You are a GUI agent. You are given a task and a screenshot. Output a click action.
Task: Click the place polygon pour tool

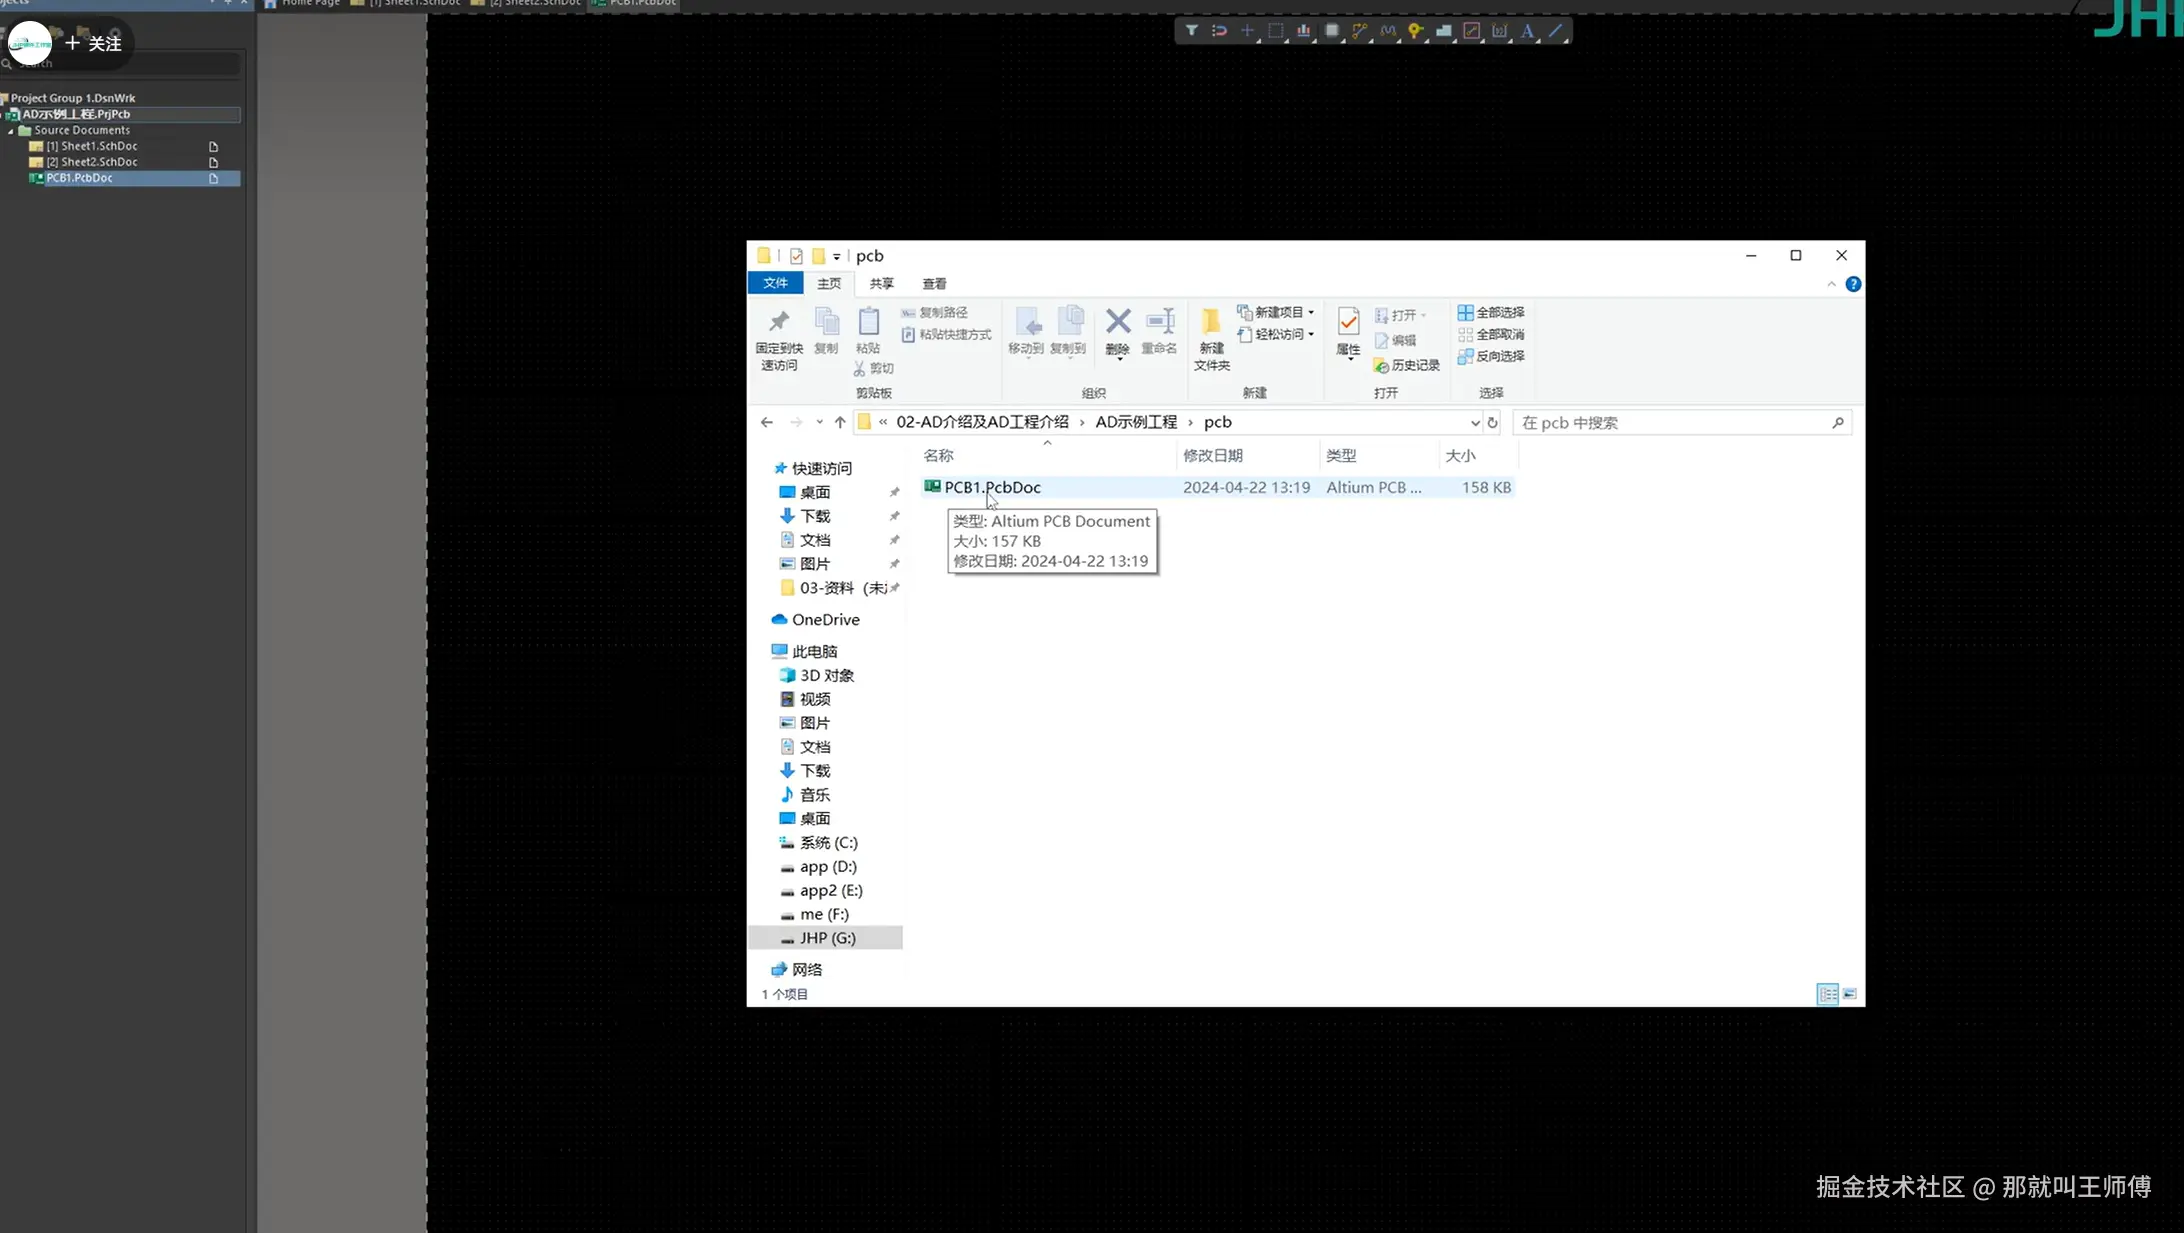(x=1444, y=31)
